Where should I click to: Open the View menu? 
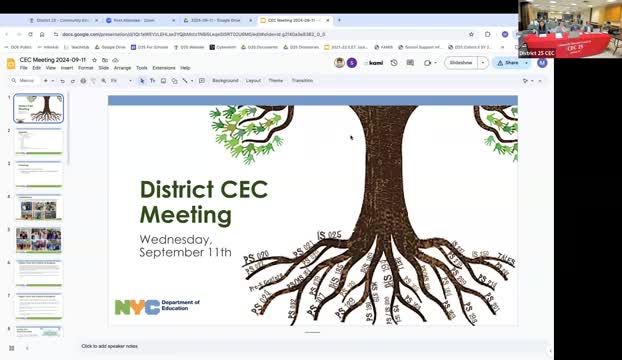point(51,68)
